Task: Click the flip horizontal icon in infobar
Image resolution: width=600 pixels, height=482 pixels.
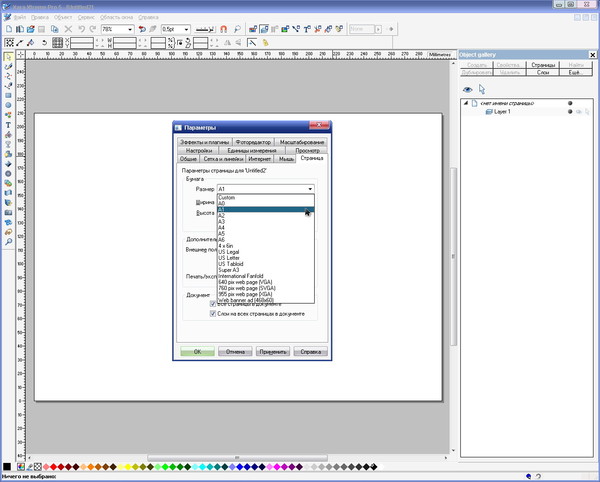Action: pyautogui.click(x=227, y=43)
